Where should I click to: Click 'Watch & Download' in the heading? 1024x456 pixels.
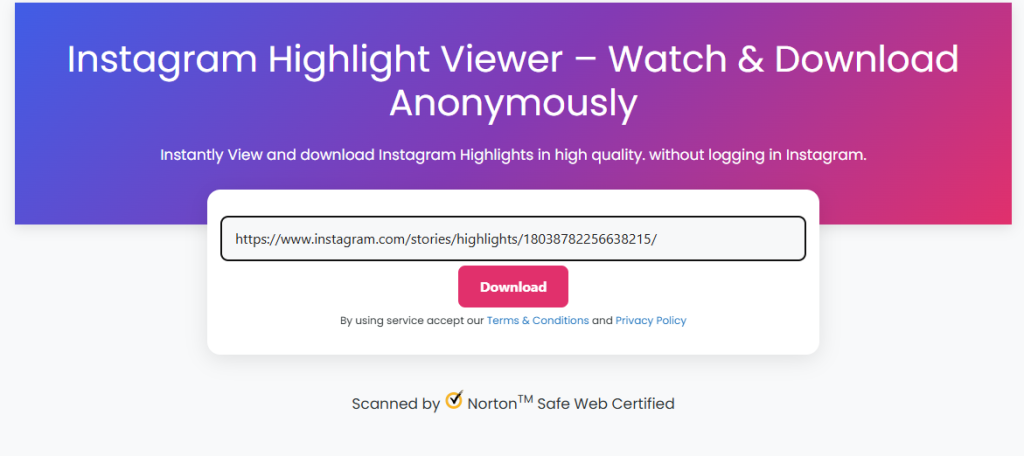click(x=784, y=60)
